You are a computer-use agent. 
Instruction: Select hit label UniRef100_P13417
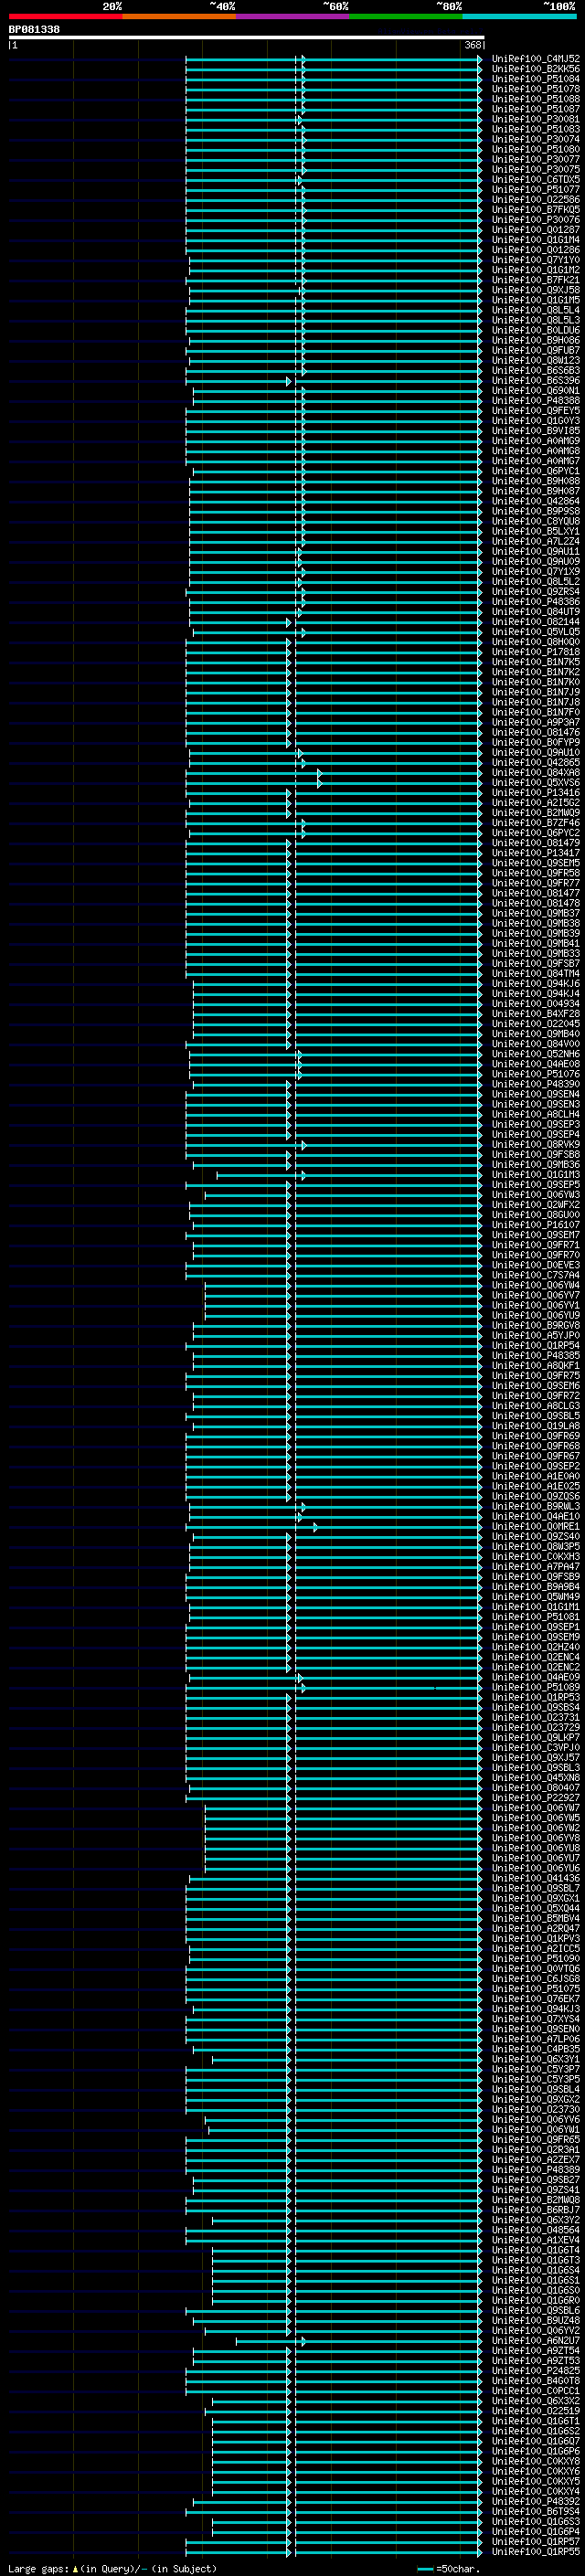[x=536, y=853]
